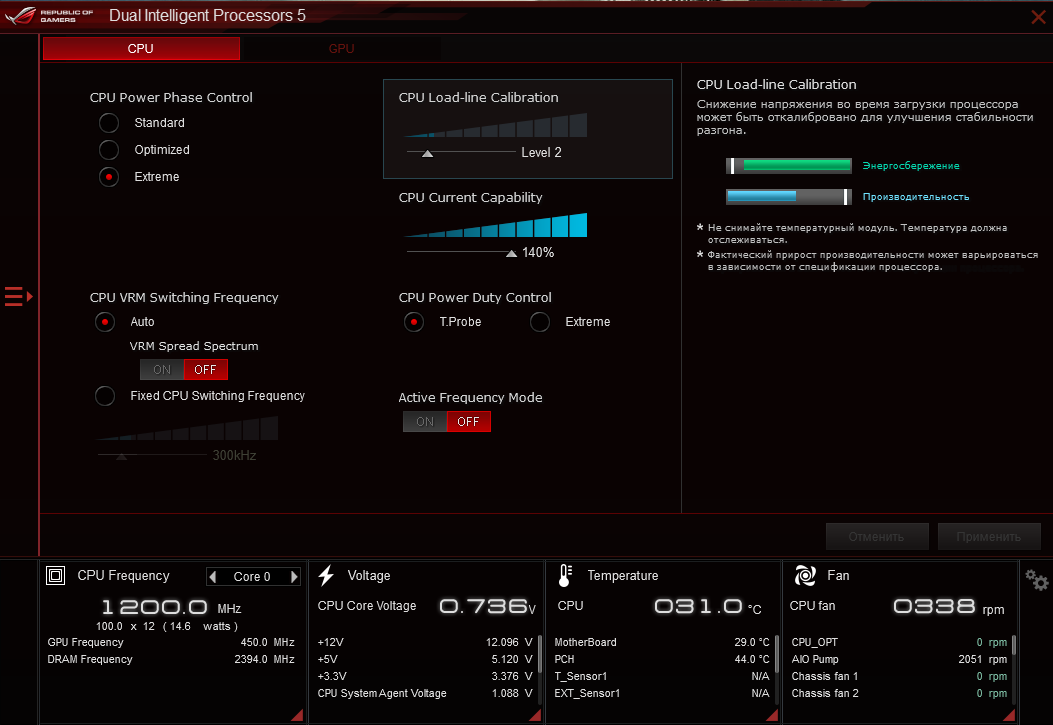Image resolution: width=1053 pixels, height=725 pixels.
Task: Click the Применить button
Action: click(989, 536)
